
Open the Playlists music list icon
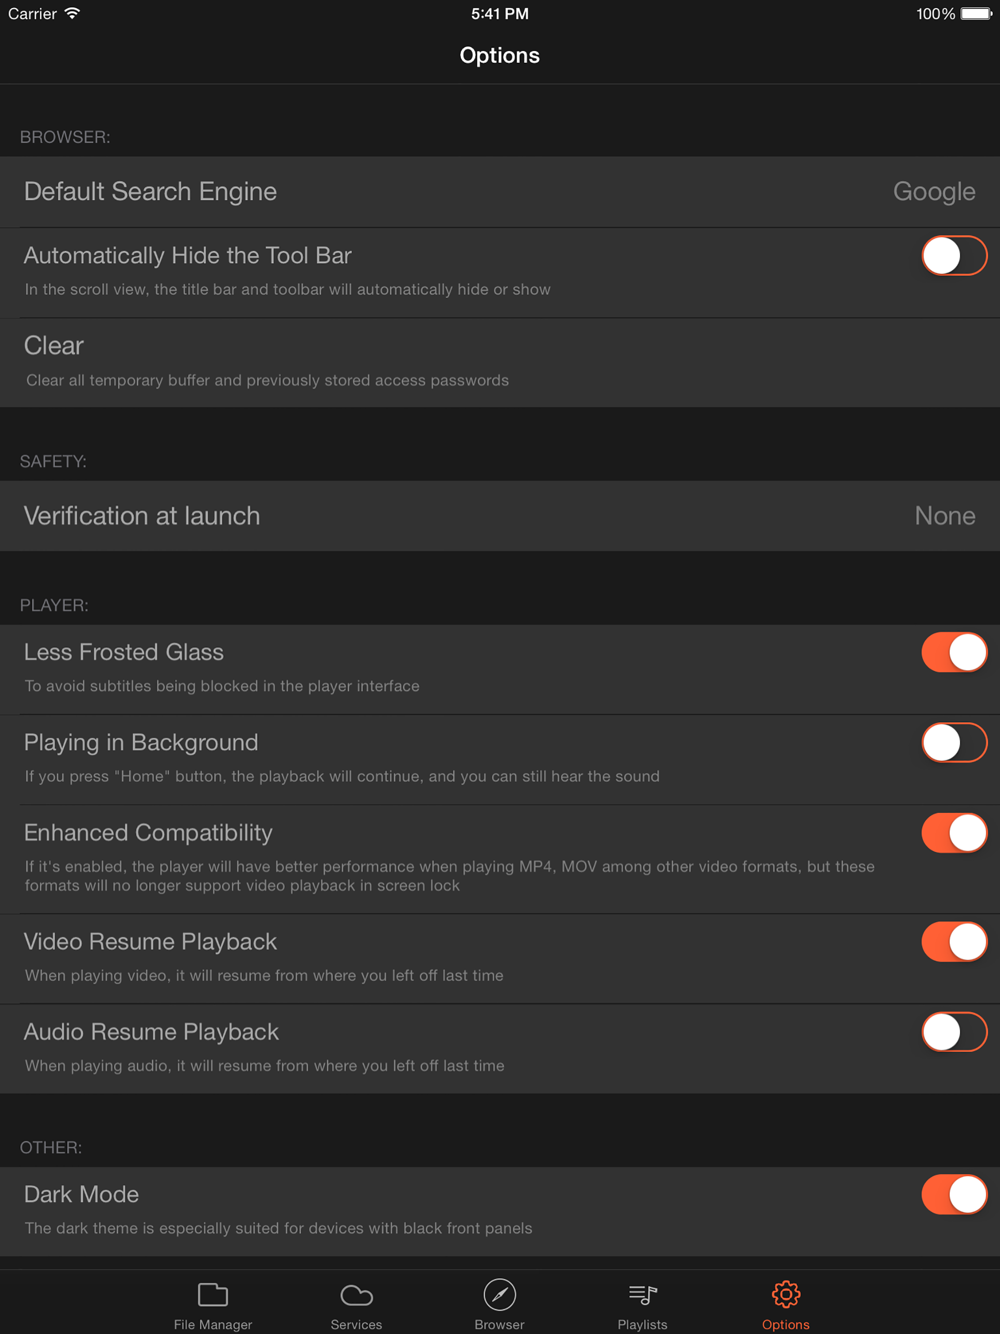point(642,1295)
